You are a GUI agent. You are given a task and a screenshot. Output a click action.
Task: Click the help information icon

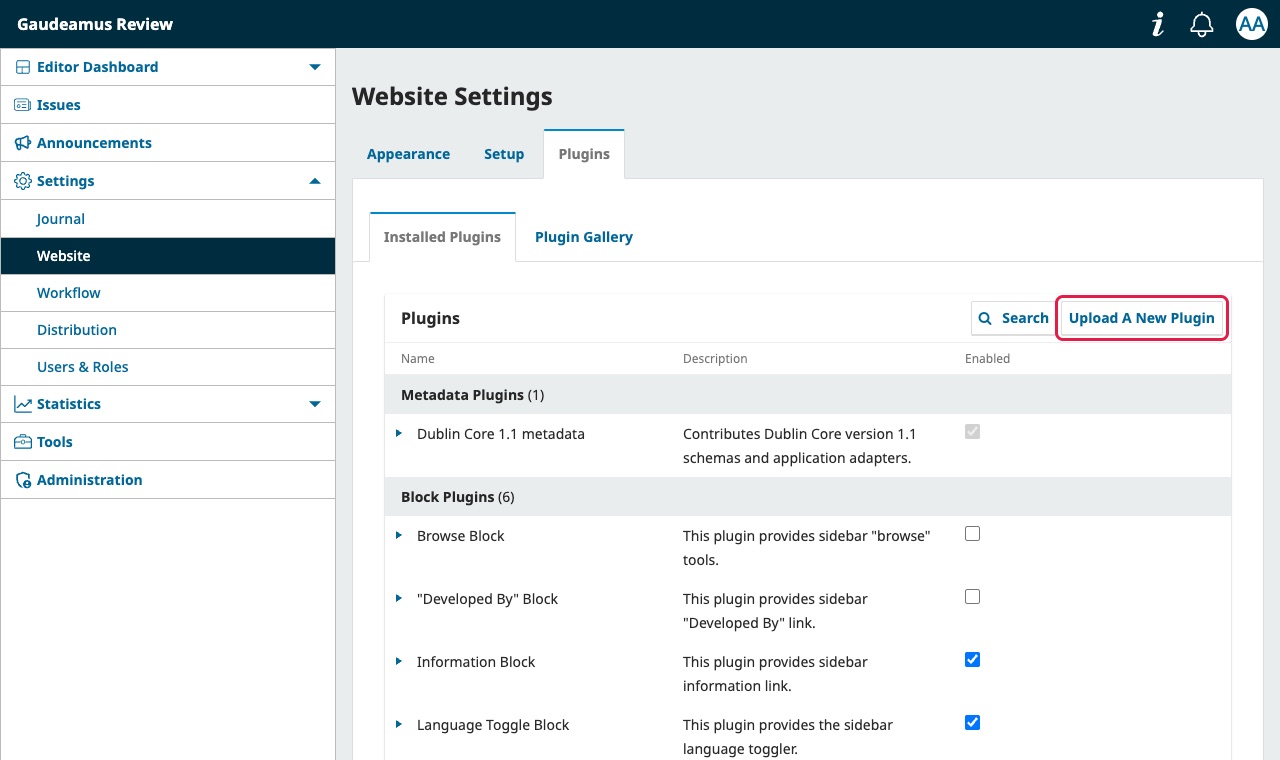coord(1158,24)
